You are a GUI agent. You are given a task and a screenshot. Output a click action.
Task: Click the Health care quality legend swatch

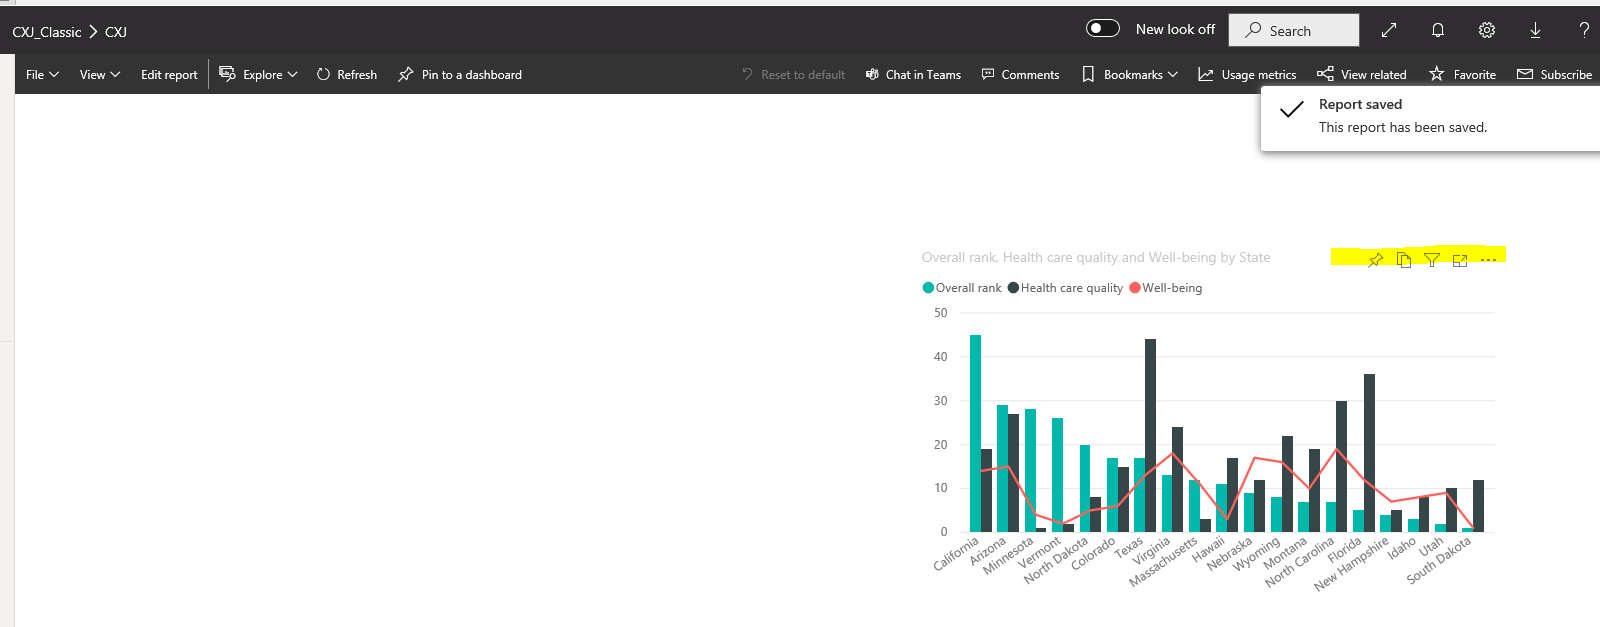[x=1013, y=288]
